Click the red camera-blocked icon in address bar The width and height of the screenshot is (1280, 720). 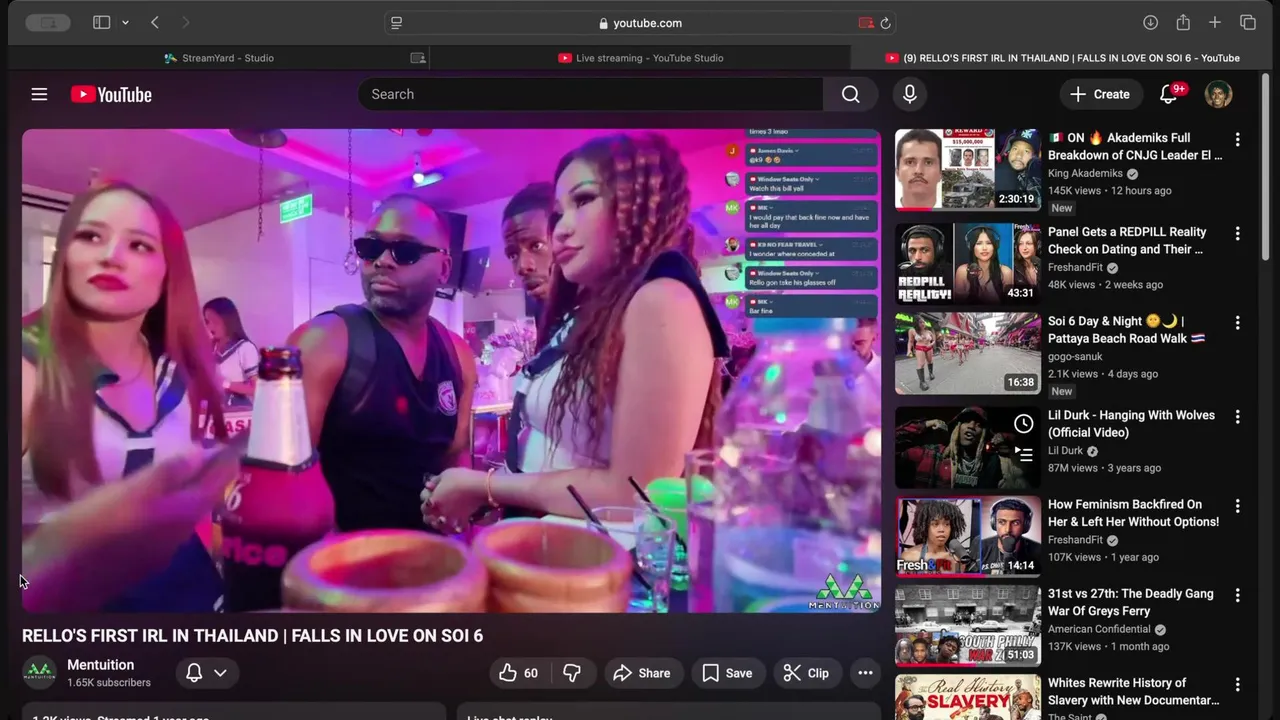[x=866, y=23]
